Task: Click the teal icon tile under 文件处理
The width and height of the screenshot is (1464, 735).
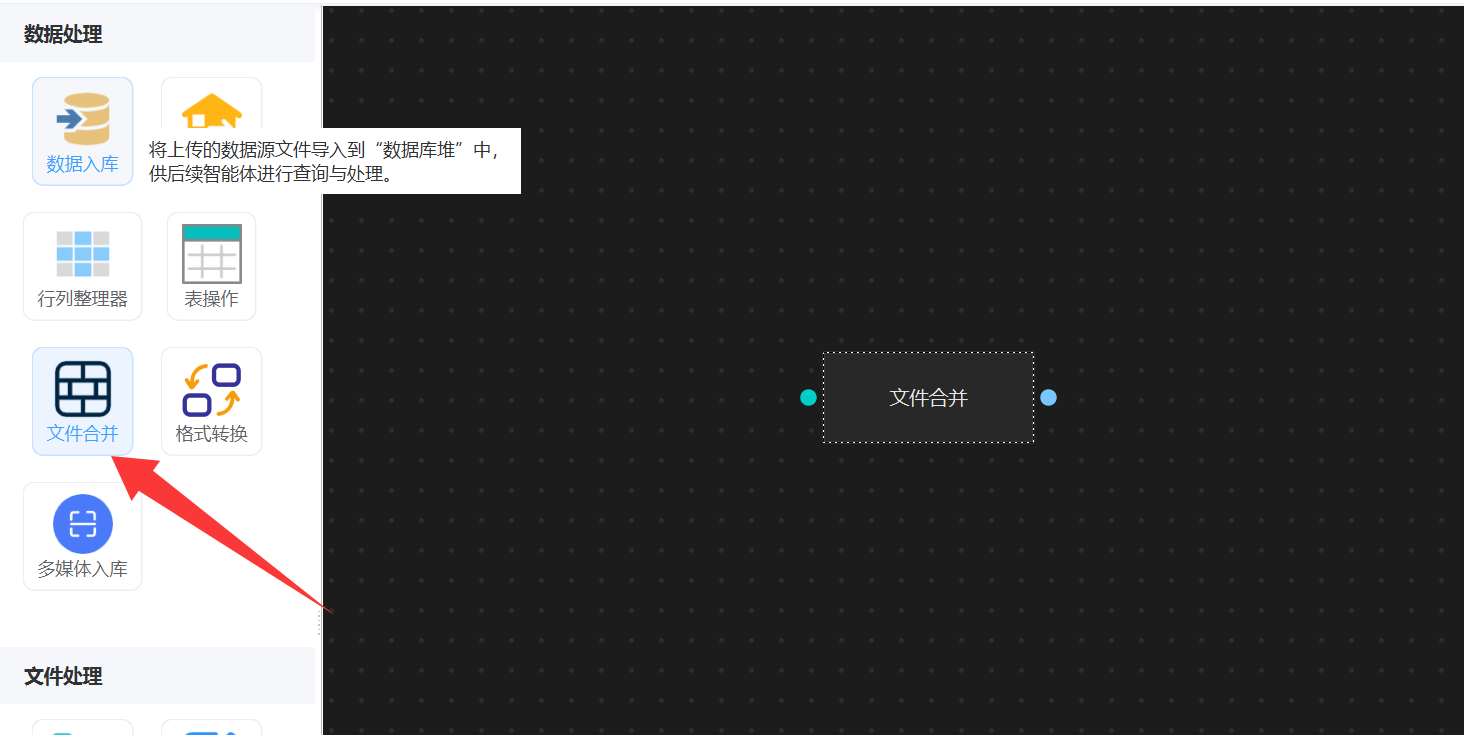Action: [x=82, y=727]
